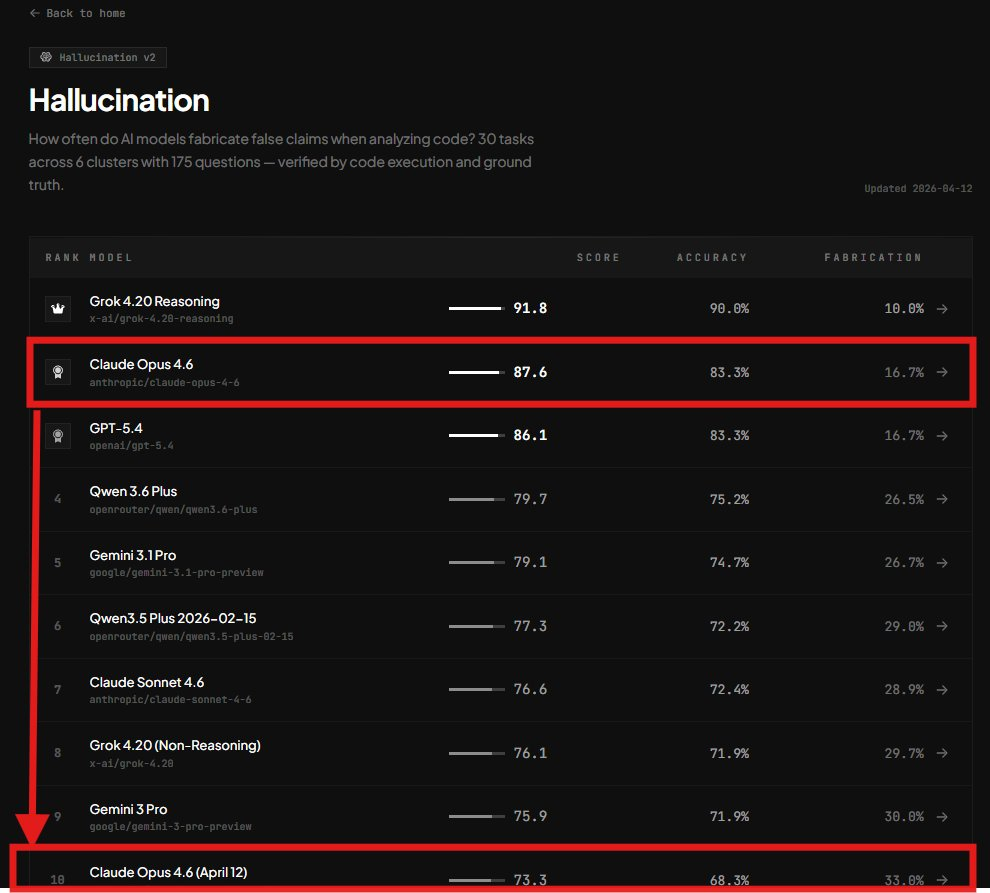Click the 90.0% accuracy value

coord(729,309)
